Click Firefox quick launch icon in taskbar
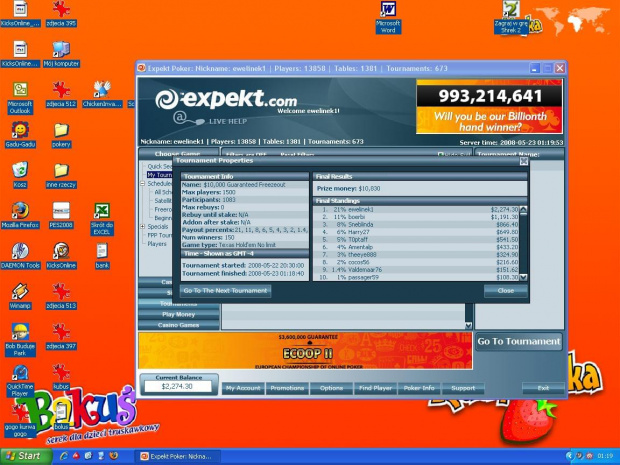Viewport: 620px width, 465px height. pyautogui.click(x=113, y=456)
